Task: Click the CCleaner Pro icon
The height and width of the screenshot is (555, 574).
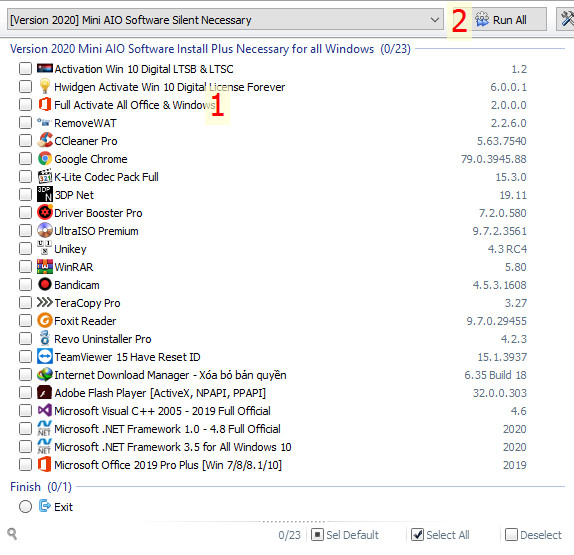Action: [45, 141]
